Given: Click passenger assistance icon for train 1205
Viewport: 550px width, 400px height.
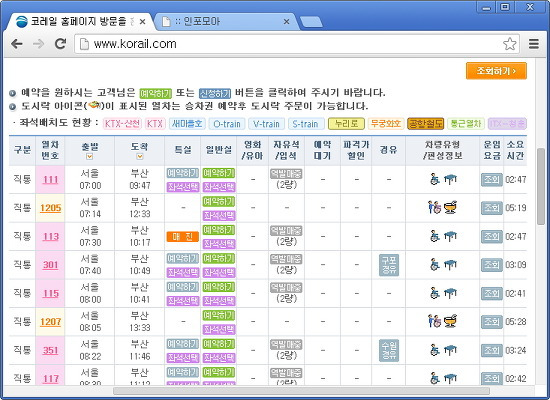Looking at the screenshot, I should pyautogui.click(x=434, y=207).
